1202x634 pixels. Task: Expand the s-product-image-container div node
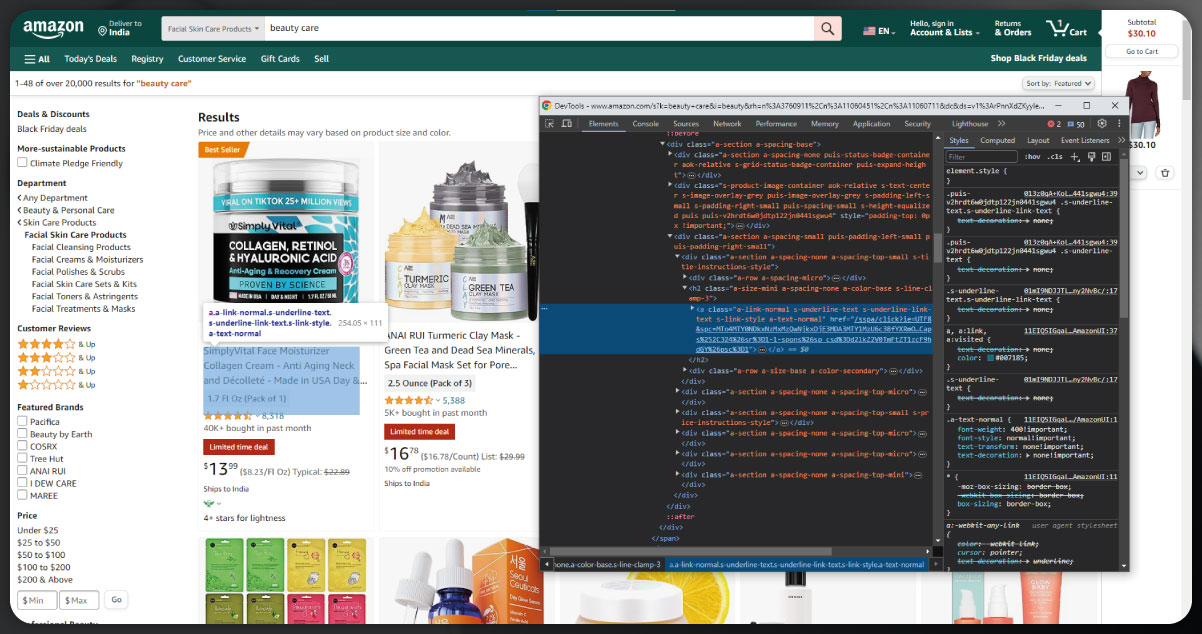point(669,185)
